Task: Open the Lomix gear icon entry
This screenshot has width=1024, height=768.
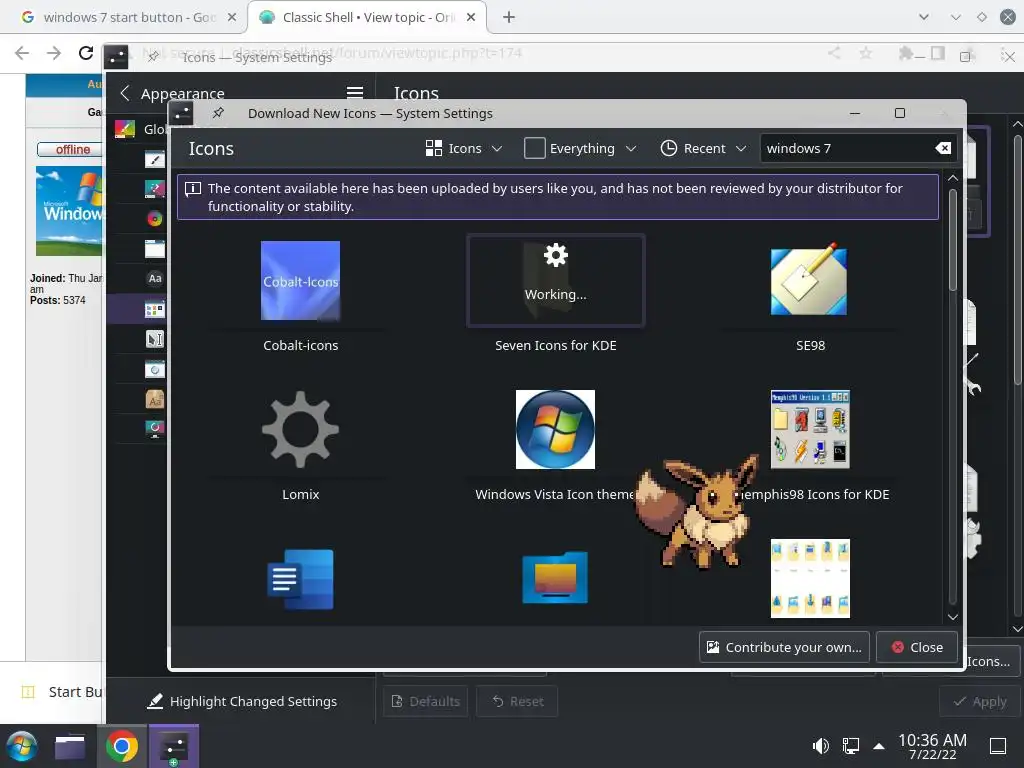Action: pos(300,429)
